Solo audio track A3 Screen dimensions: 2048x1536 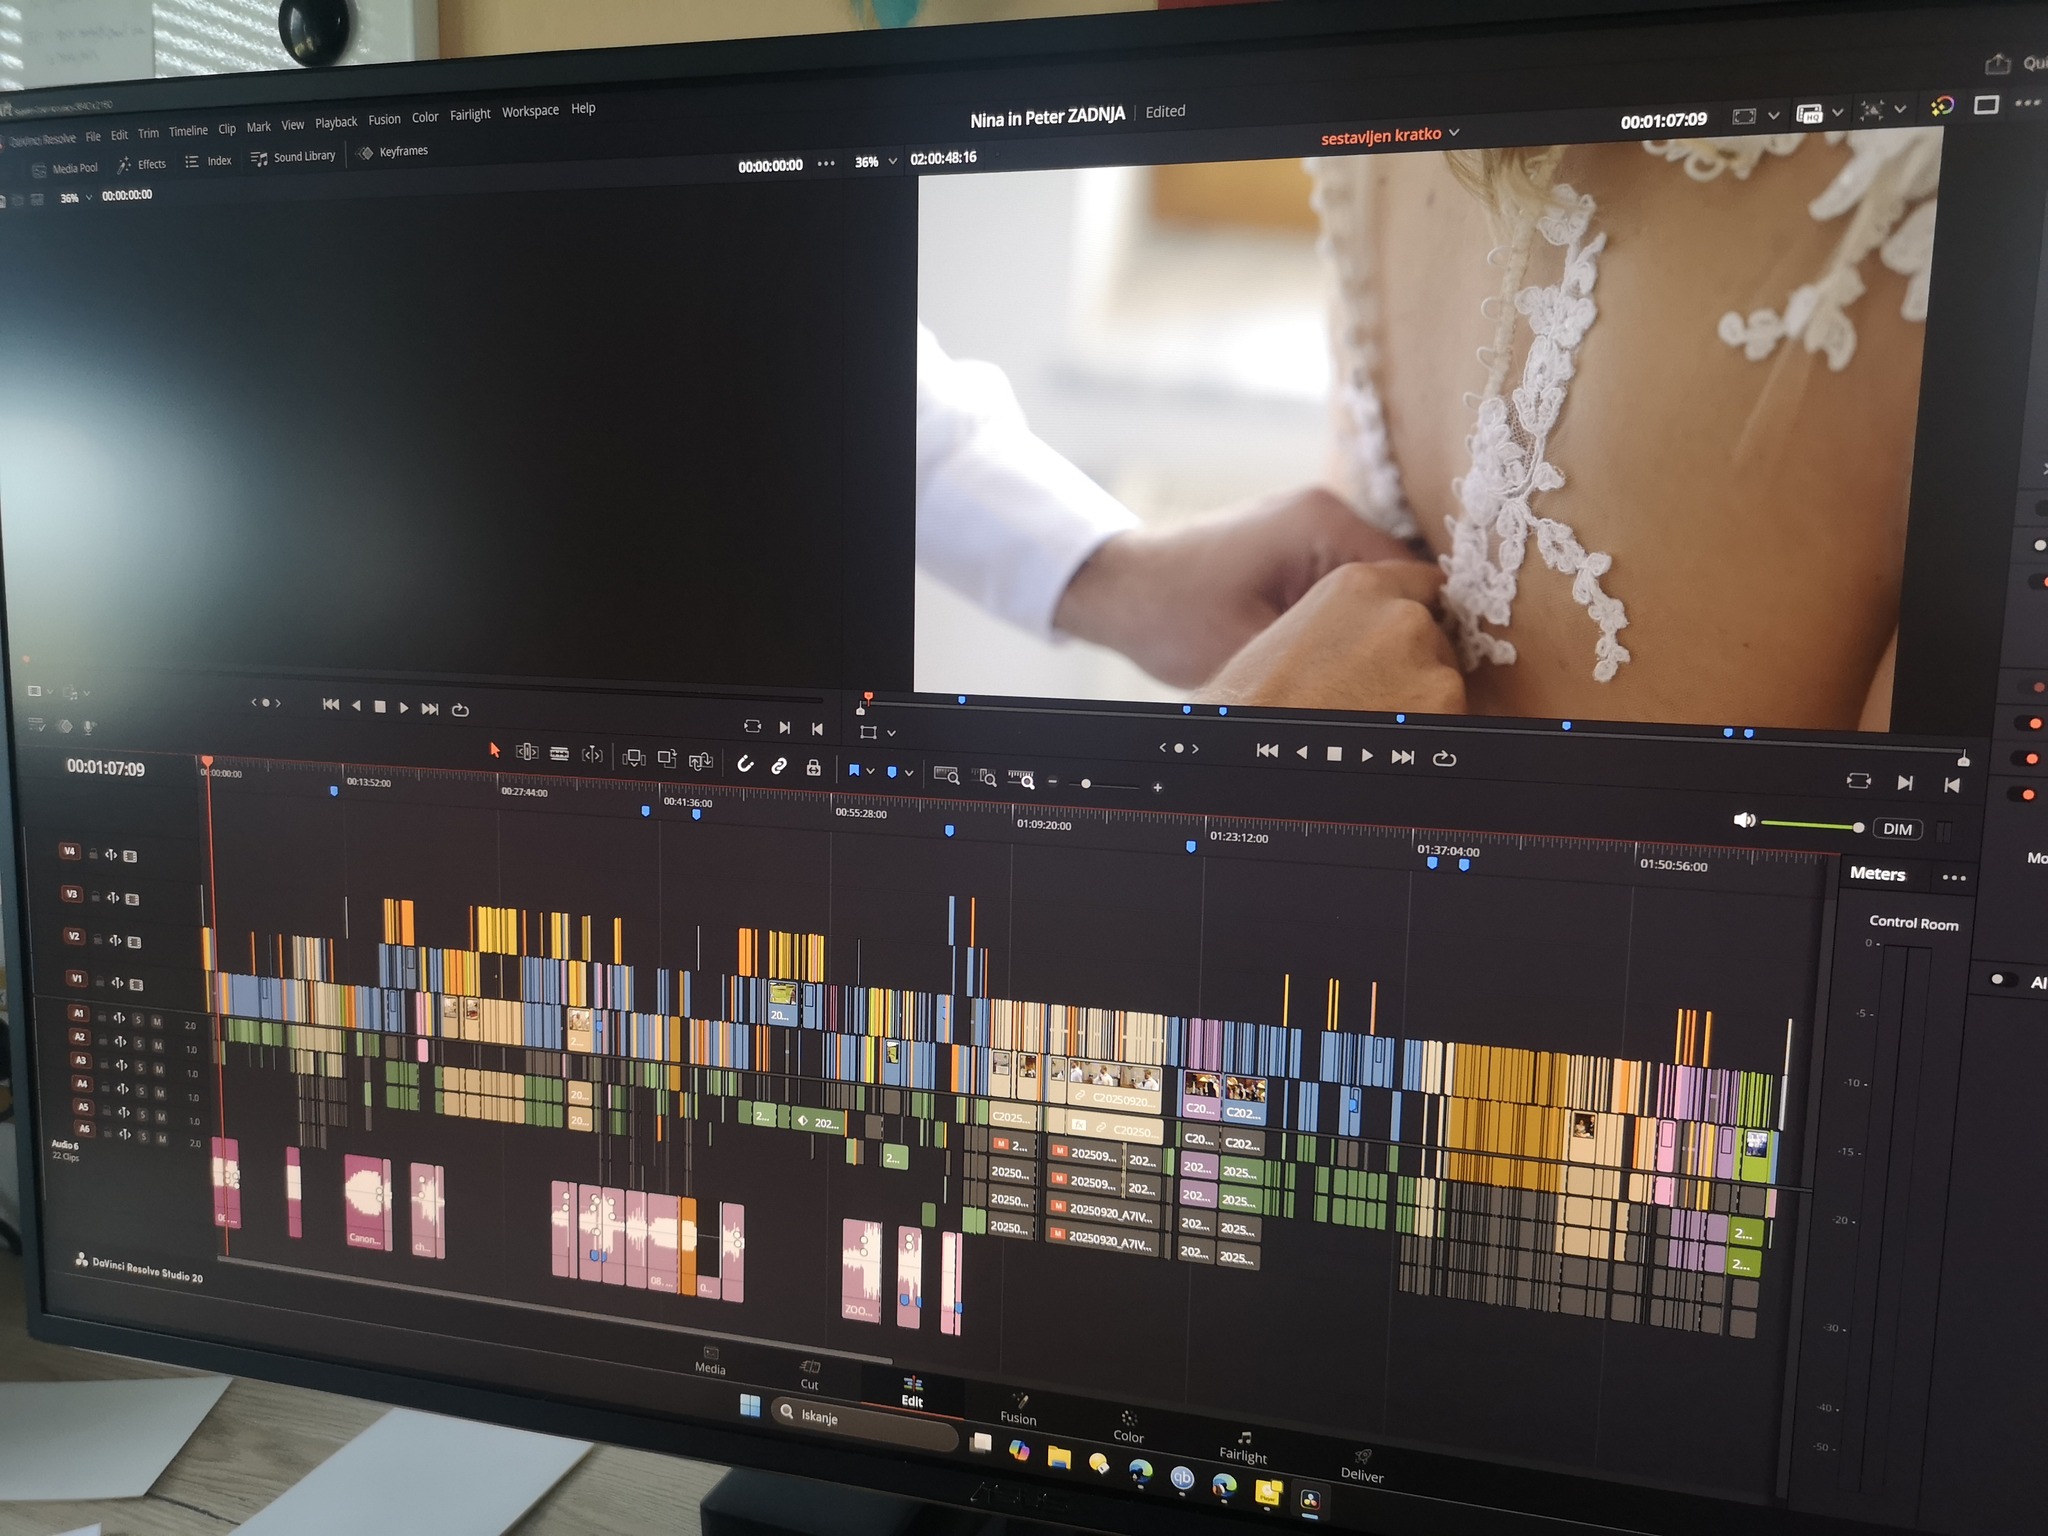click(x=141, y=1067)
